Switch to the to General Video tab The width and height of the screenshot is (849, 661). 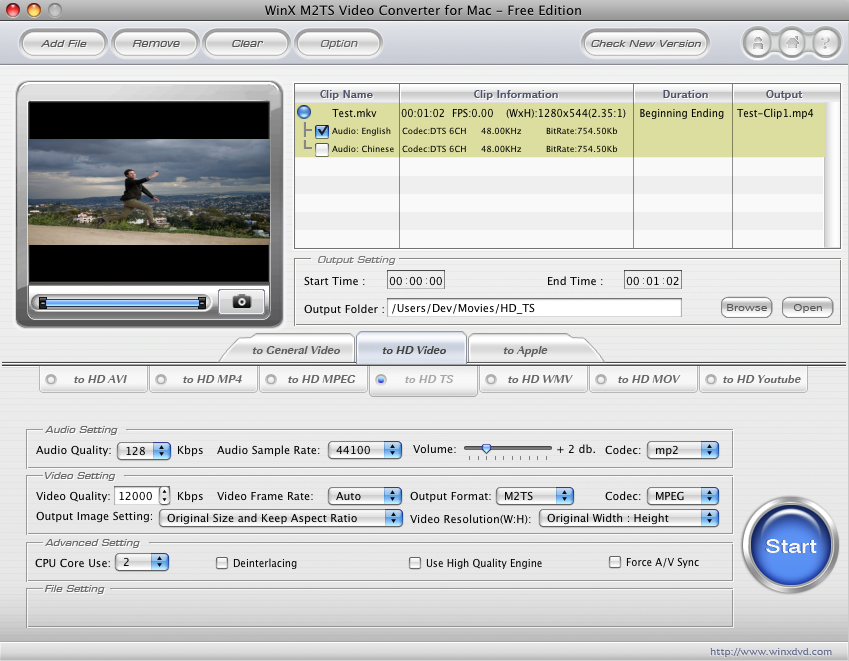coord(296,350)
